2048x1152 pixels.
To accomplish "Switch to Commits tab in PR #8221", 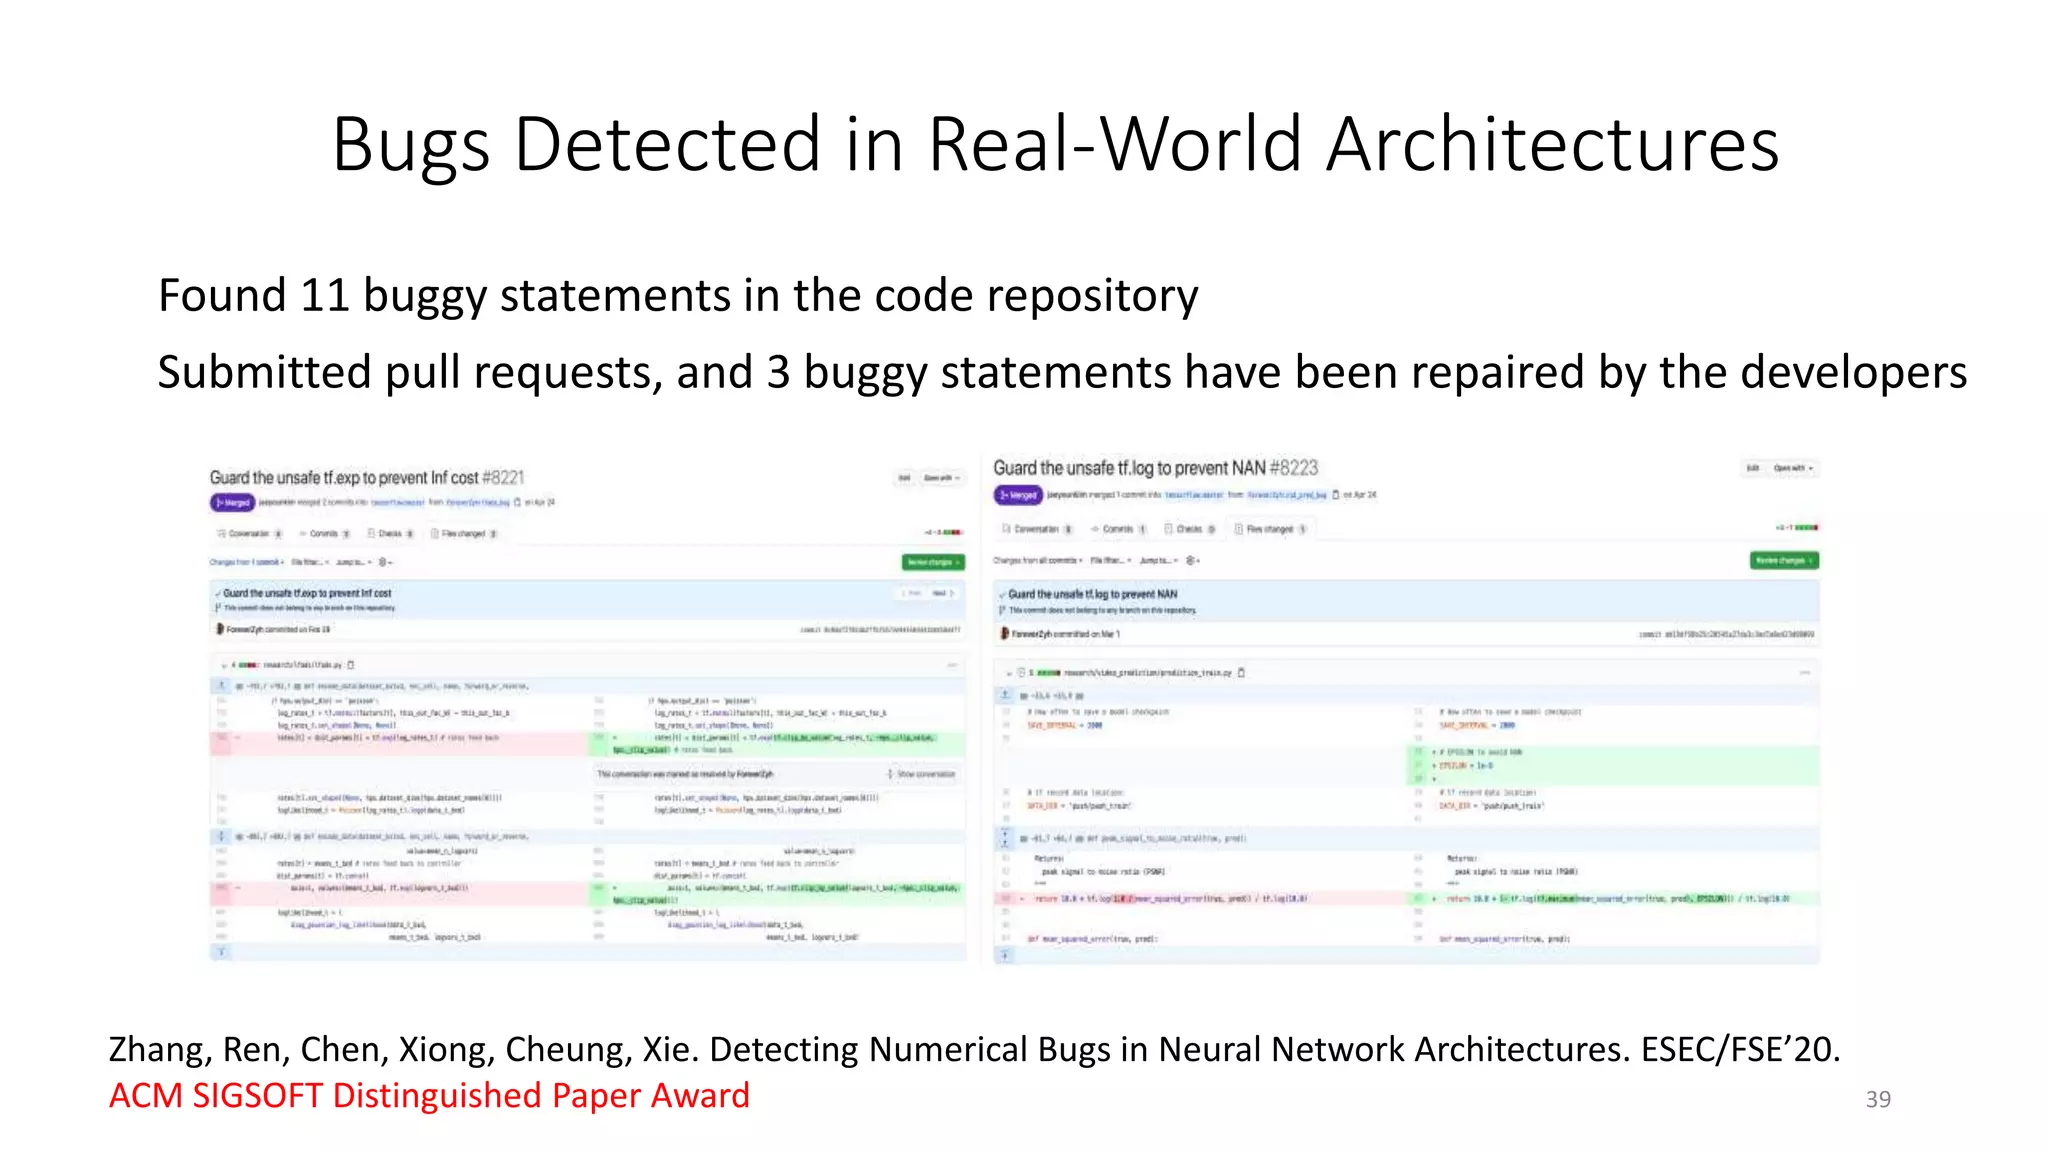I will tap(325, 533).
